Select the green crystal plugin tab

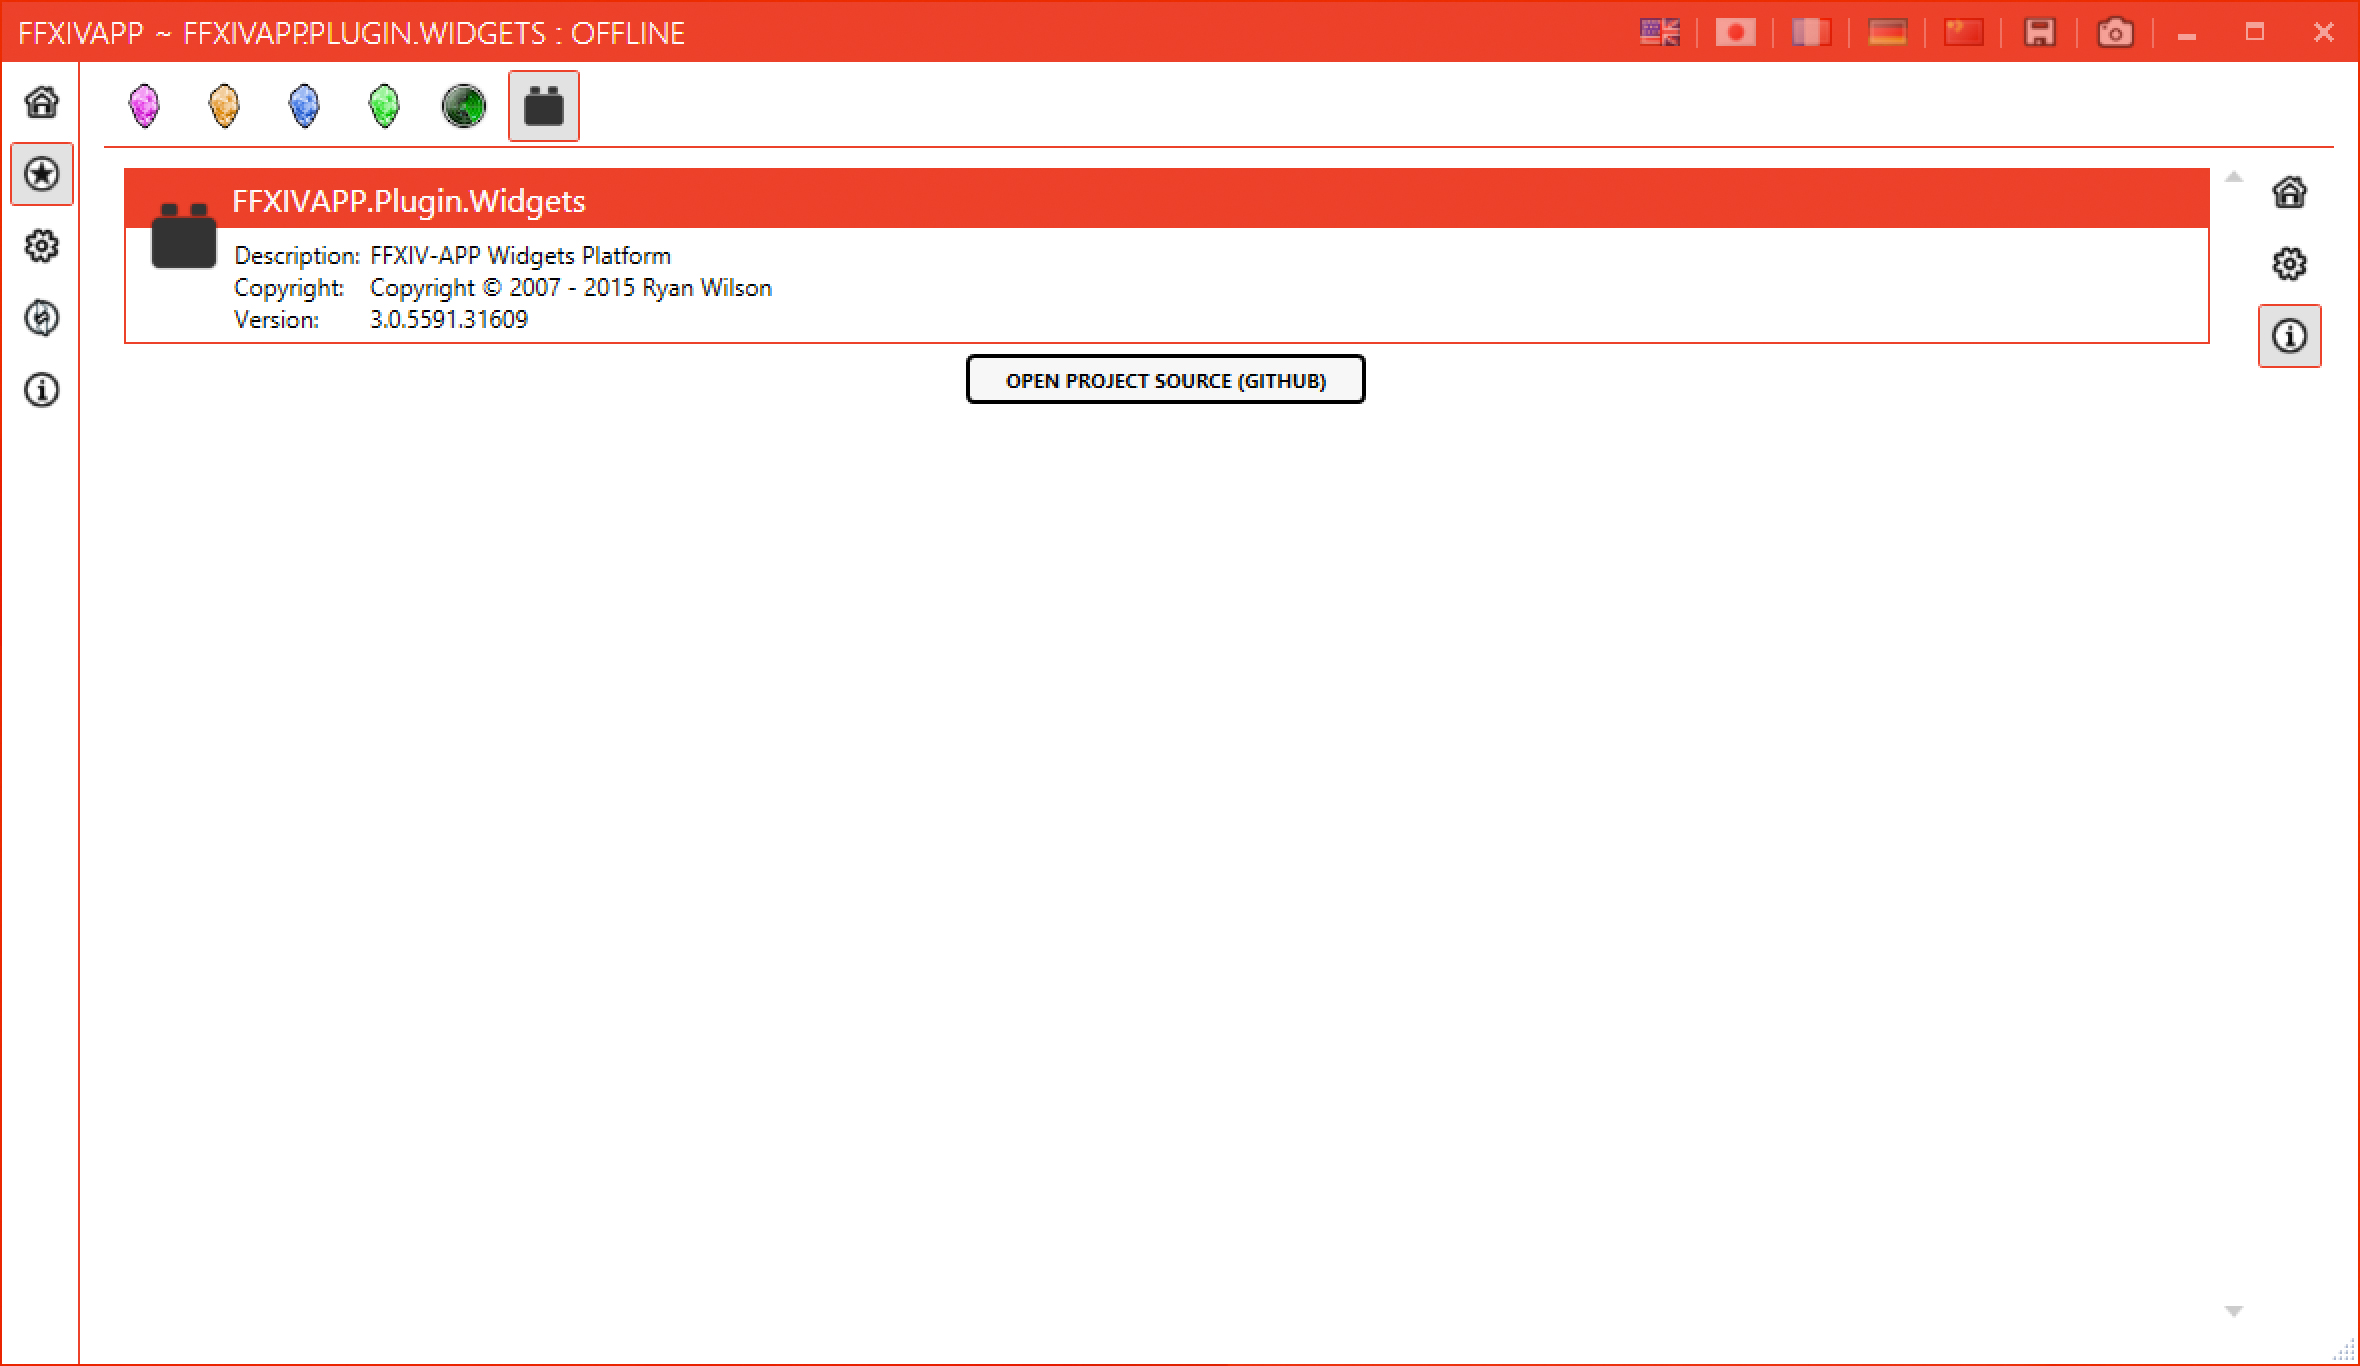pos(384,106)
